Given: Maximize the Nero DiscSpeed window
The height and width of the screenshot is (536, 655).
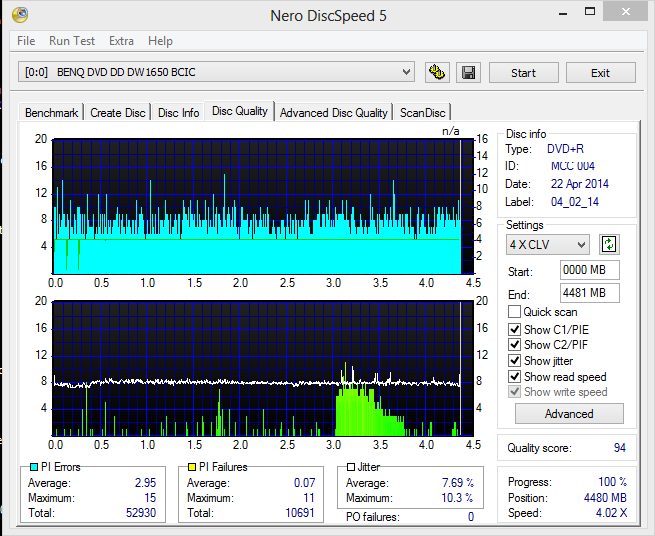Looking at the screenshot, I should pos(590,12).
